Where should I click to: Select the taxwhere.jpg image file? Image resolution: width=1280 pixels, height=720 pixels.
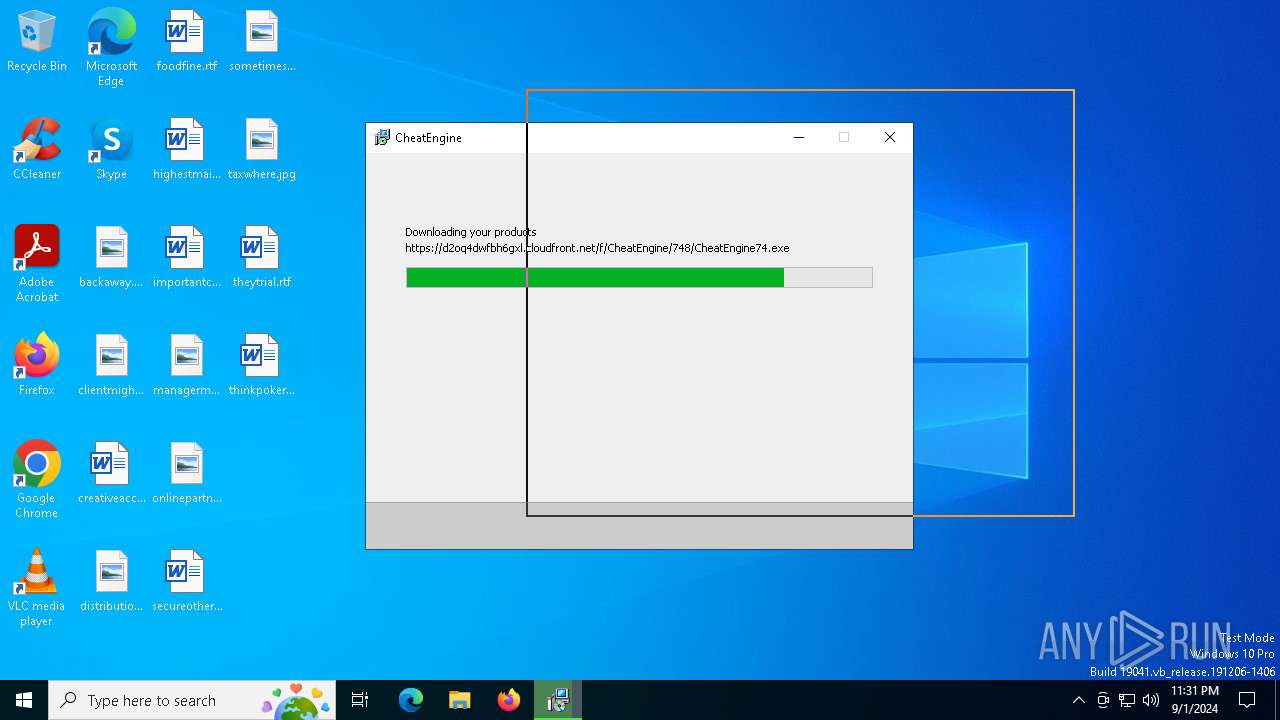262,150
